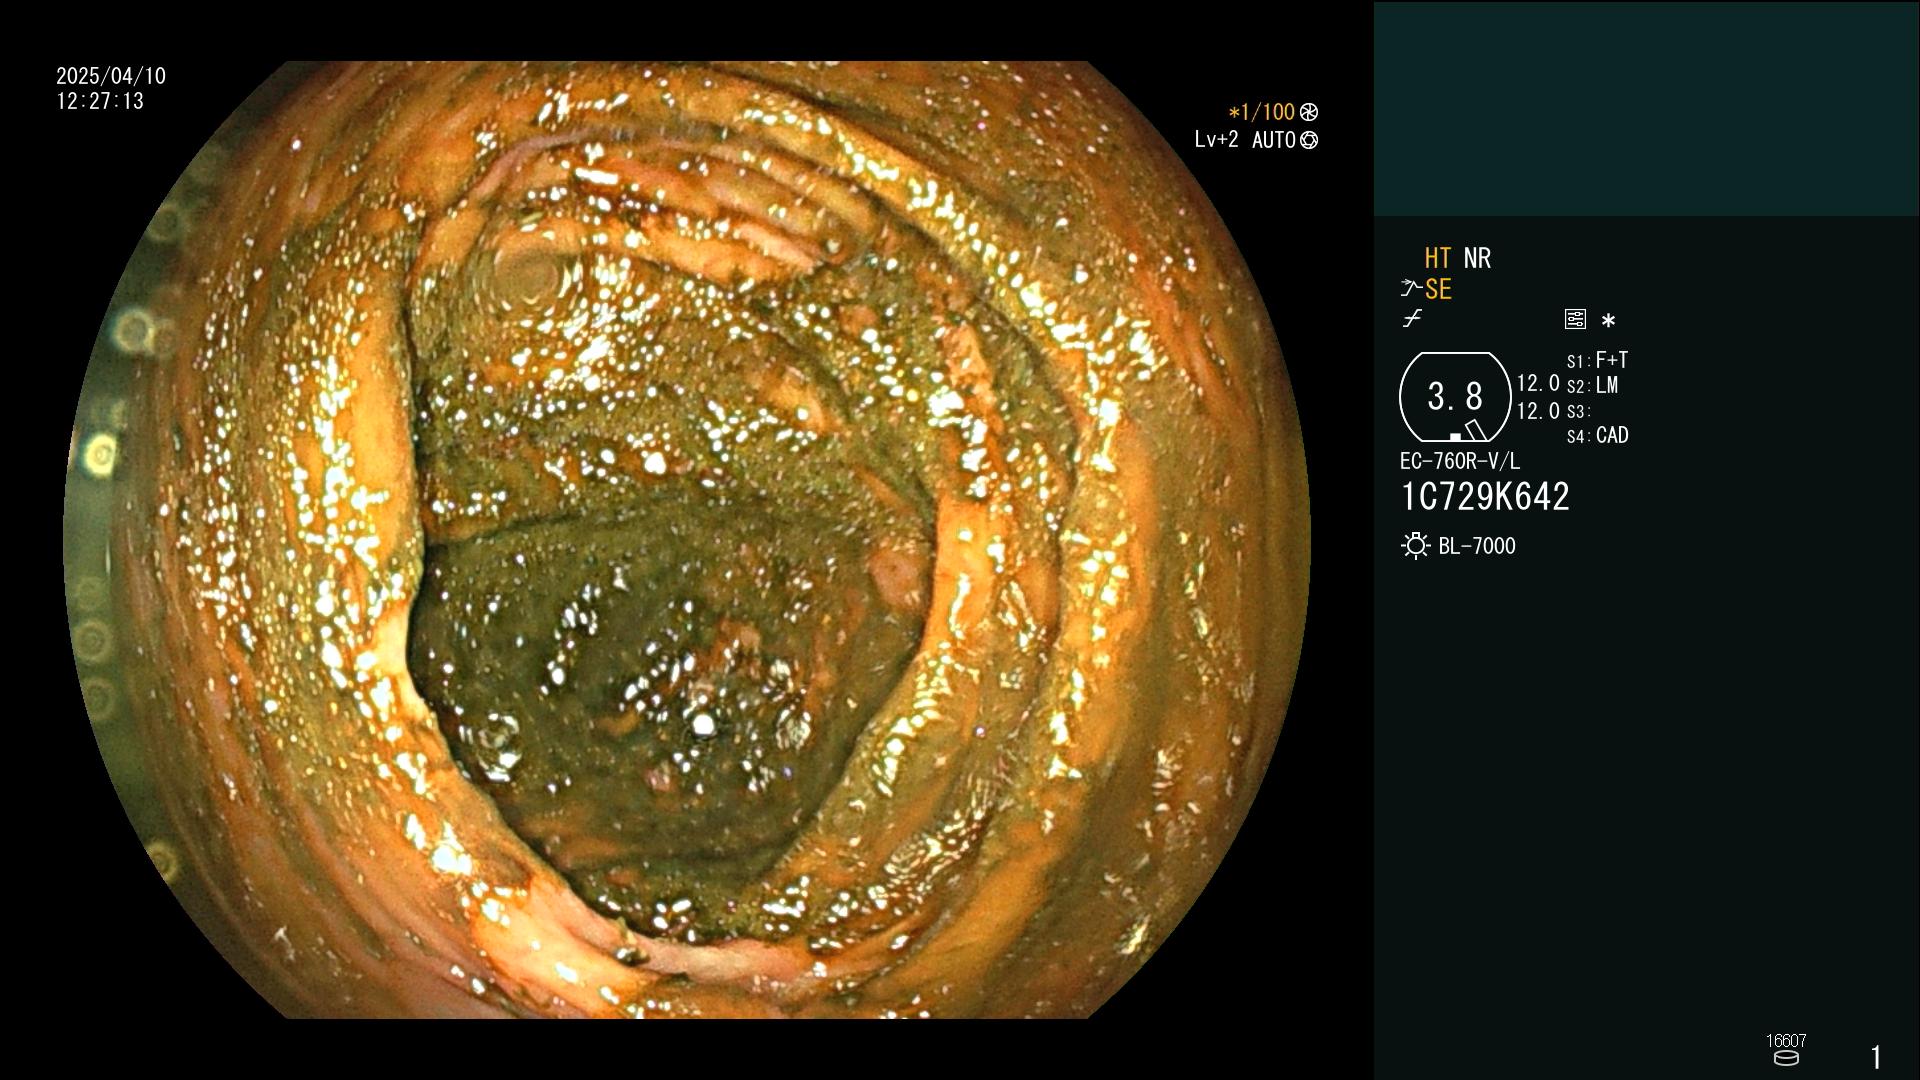Click the image counter 1 at bottom right
The width and height of the screenshot is (1920, 1080).
click(x=1876, y=1057)
